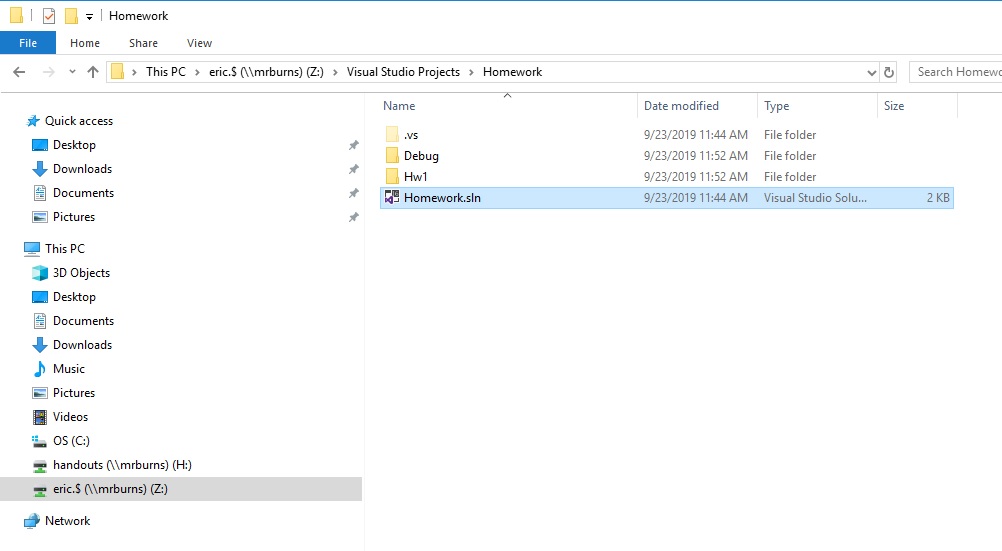Open the Share ribbon tab
Screen dimensions: 1002x551
(x=143, y=43)
